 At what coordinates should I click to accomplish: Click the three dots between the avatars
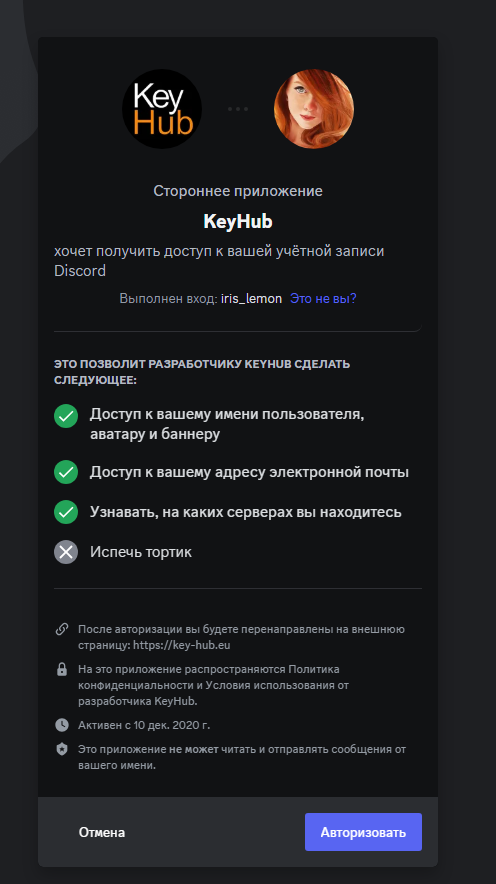click(x=238, y=109)
